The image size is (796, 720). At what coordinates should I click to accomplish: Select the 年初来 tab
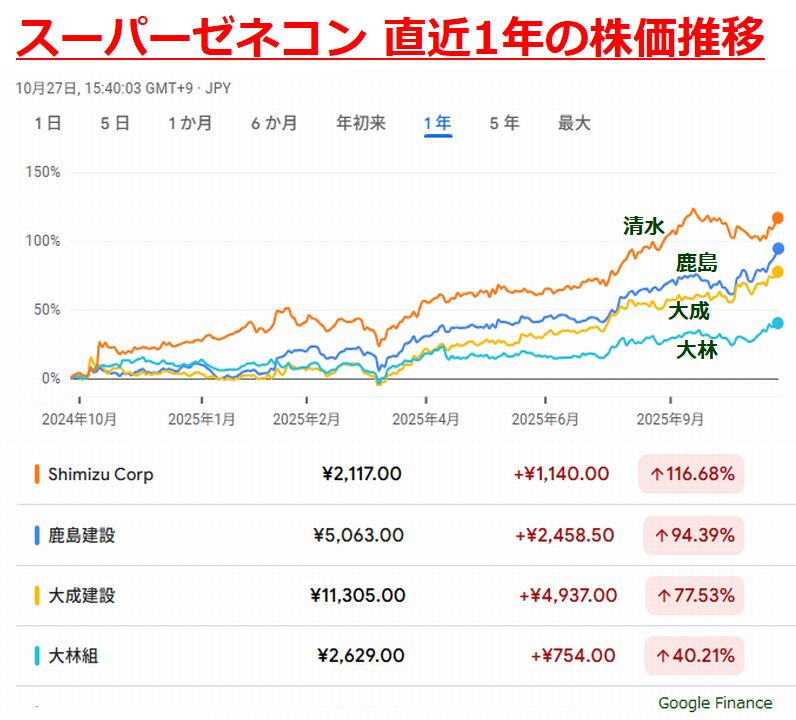361,123
